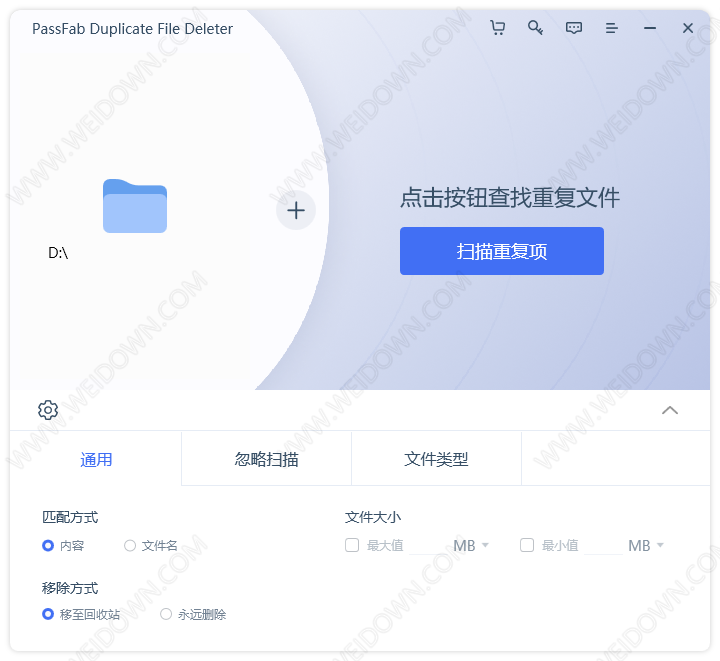
Task: Switch to the 文件类型 tab
Action: (436, 459)
